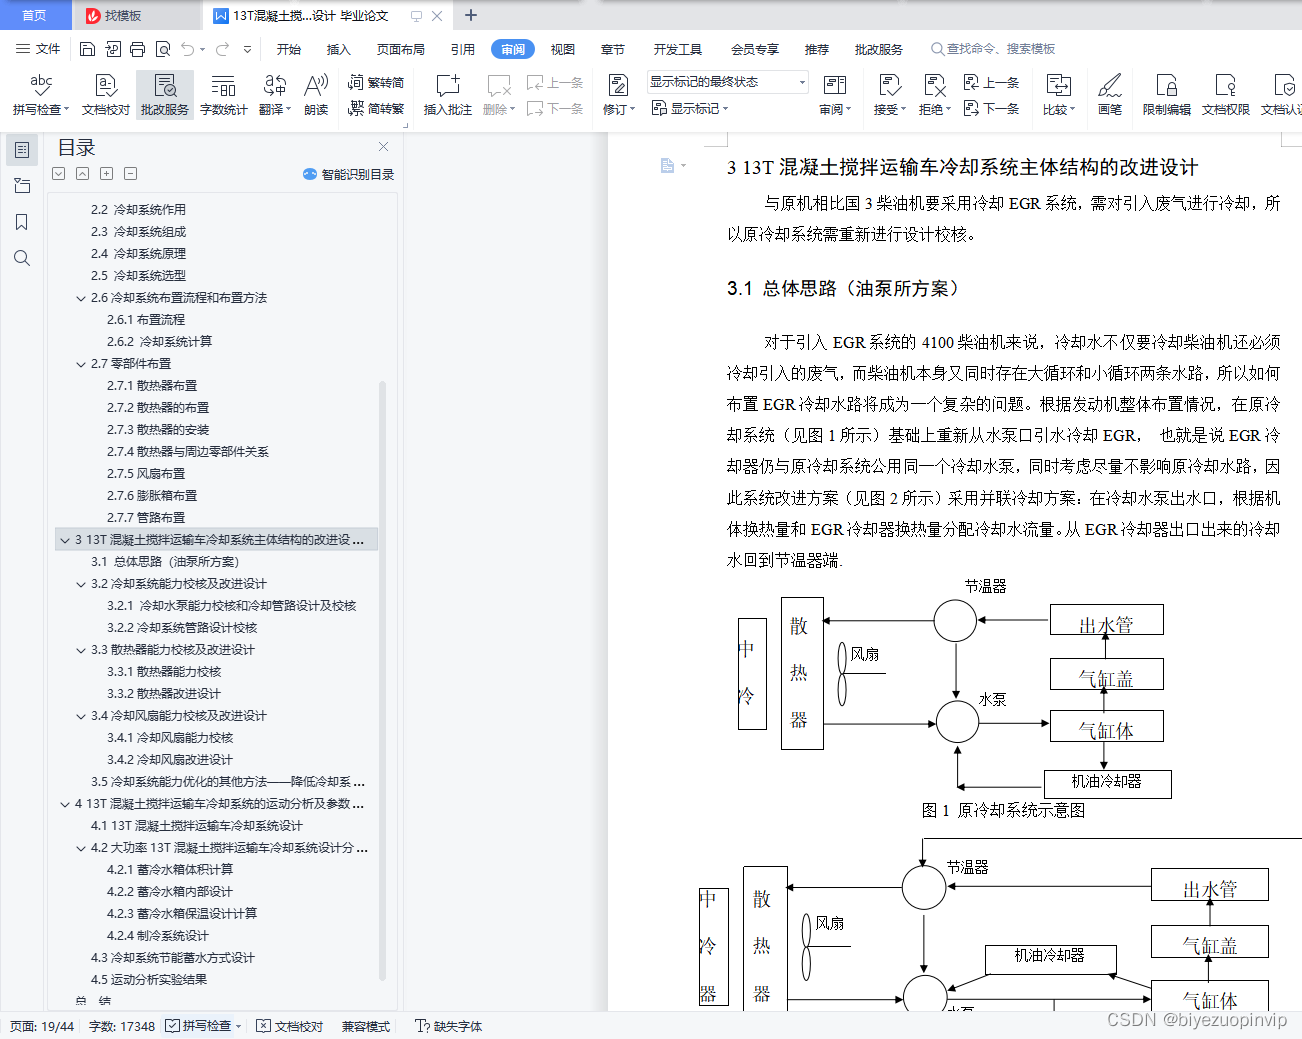This screenshot has height=1039, width=1302.
Task: Click the 缺失字体 status bar item
Action: (449, 1026)
